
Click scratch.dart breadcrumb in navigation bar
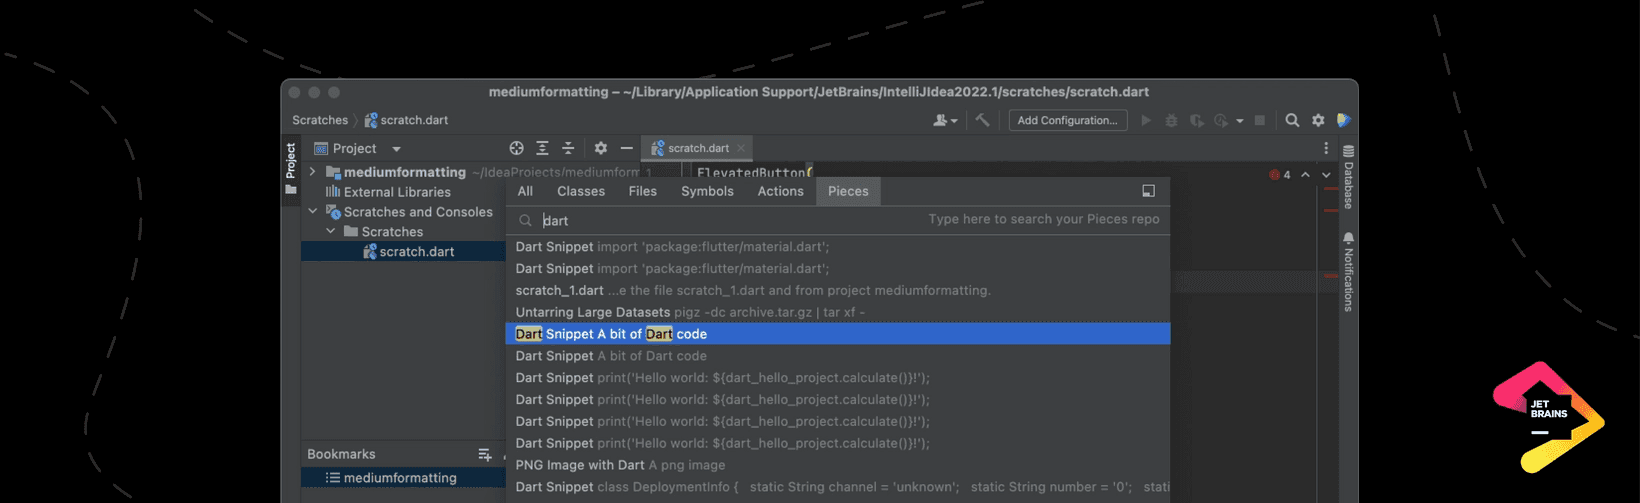406,120
